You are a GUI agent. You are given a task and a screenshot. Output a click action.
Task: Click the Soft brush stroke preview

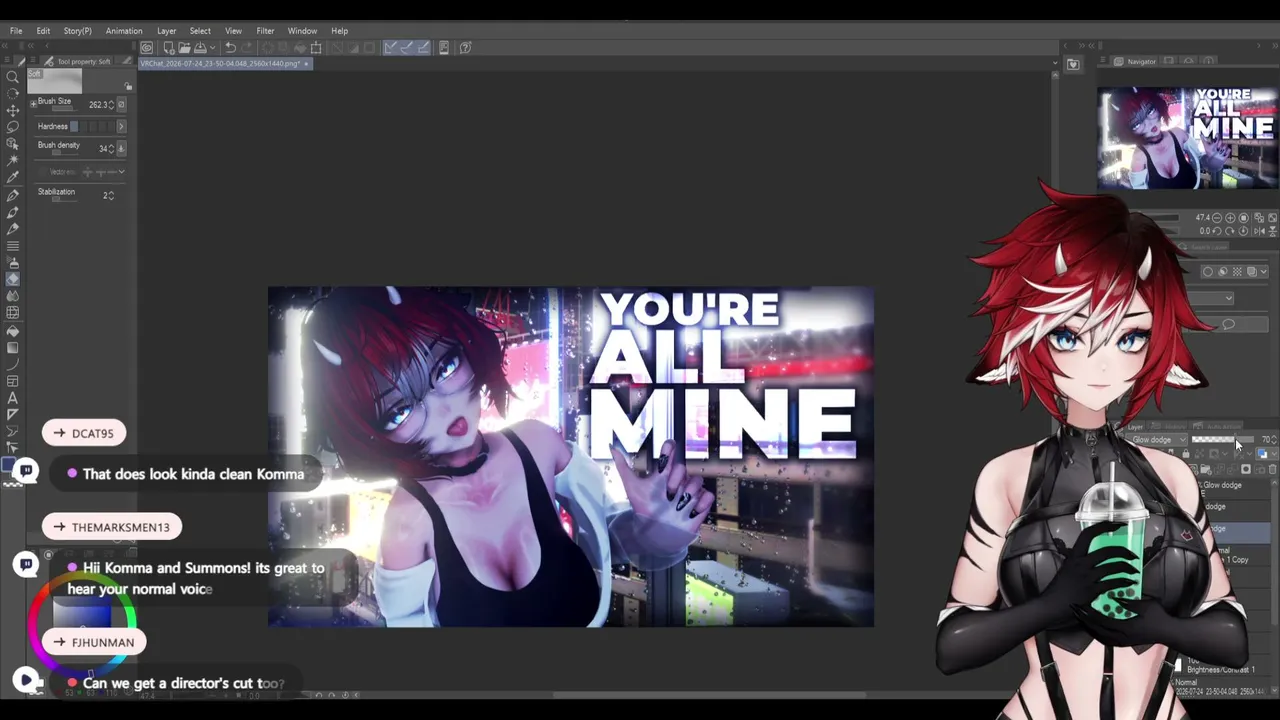(x=55, y=81)
